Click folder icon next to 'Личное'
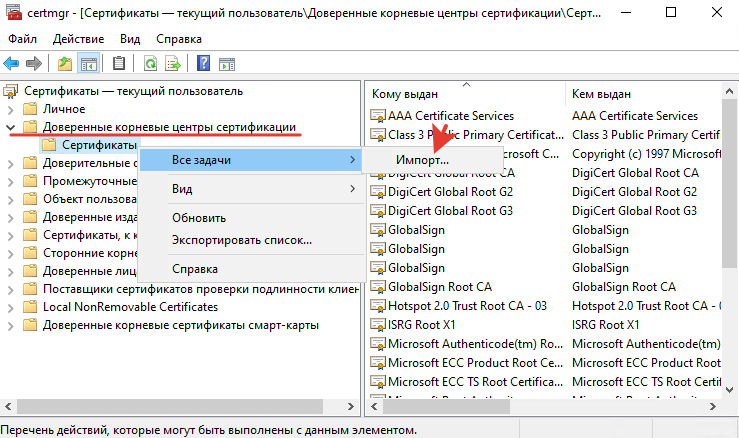The image size is (739, 438). pos(30,109)
